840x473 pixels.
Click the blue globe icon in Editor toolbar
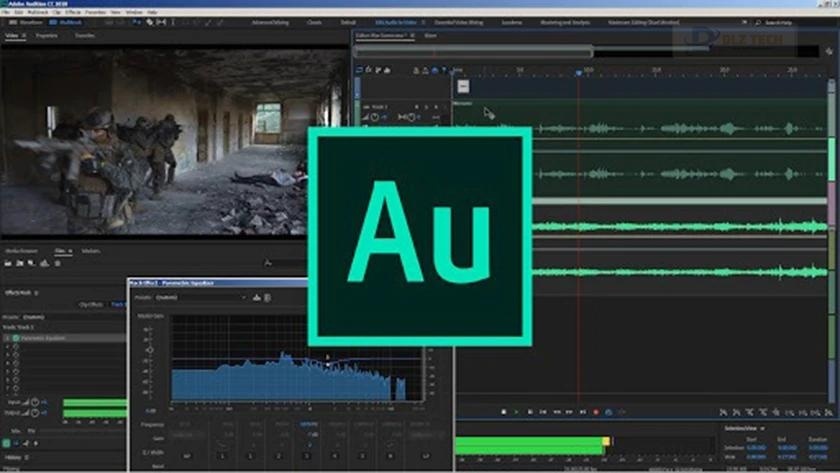point(434,70)
